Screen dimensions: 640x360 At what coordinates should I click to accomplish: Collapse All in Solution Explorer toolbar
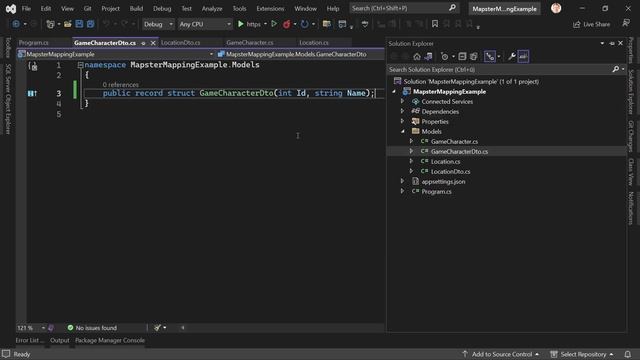[462, 57]
